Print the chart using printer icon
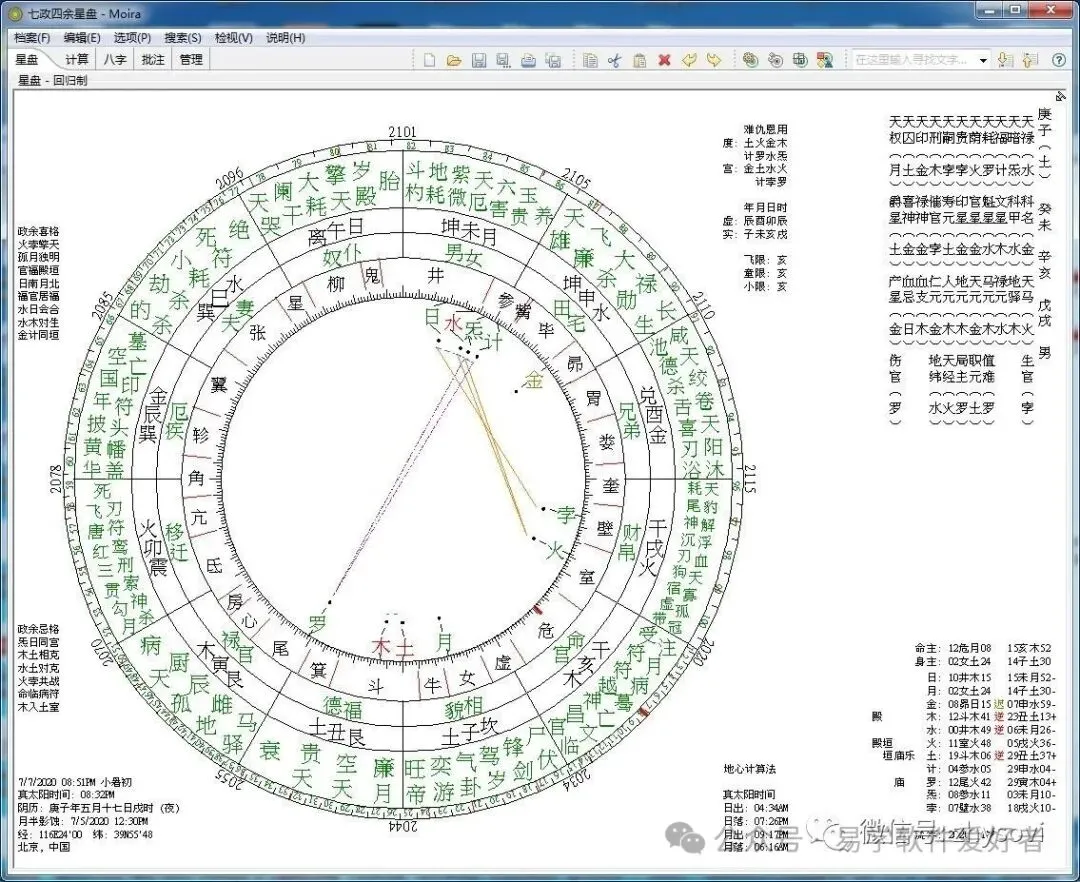This screenshot has width=1080, height=882. pyautogui.click(x=528, y=60)
